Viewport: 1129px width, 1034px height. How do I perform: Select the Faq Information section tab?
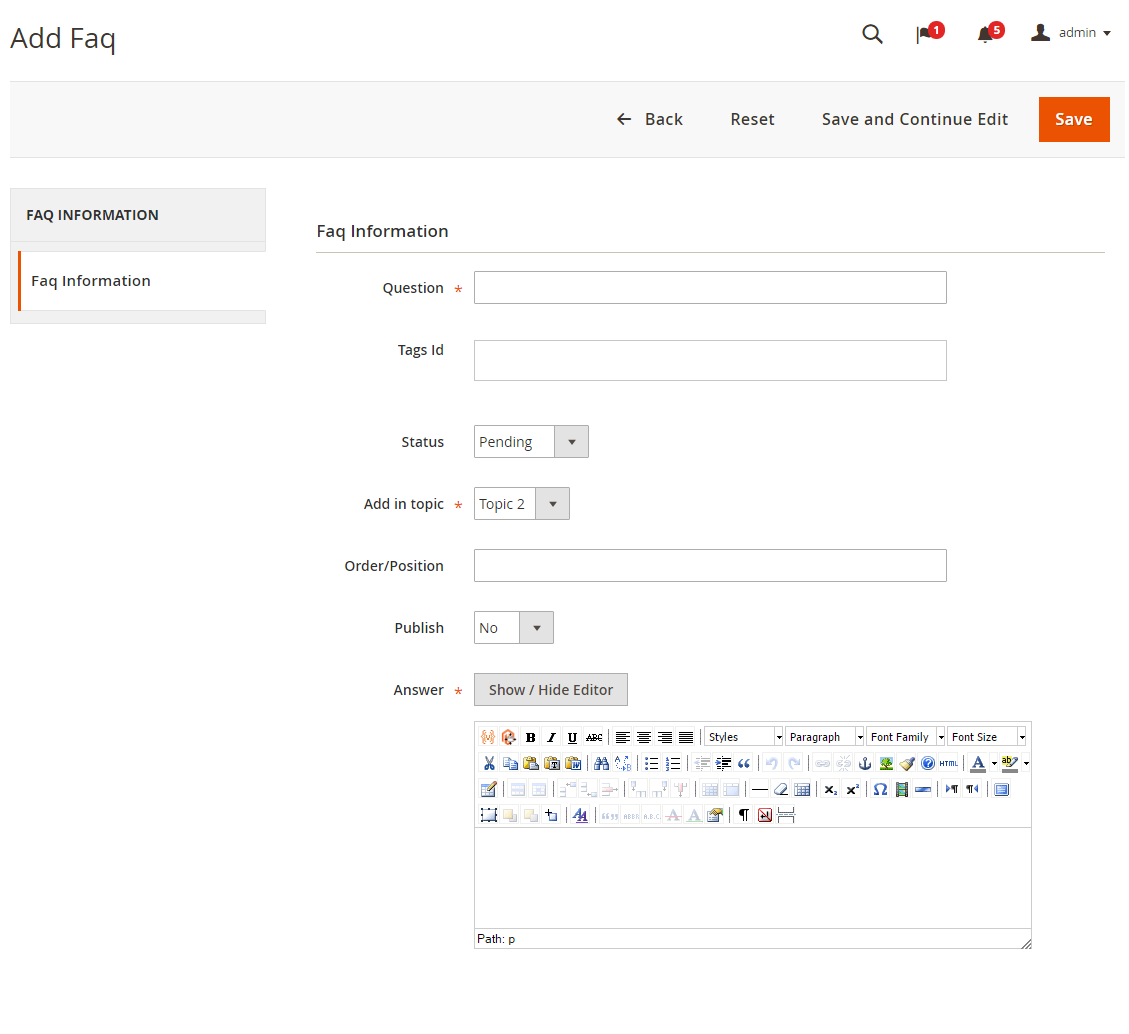[91, 281]
